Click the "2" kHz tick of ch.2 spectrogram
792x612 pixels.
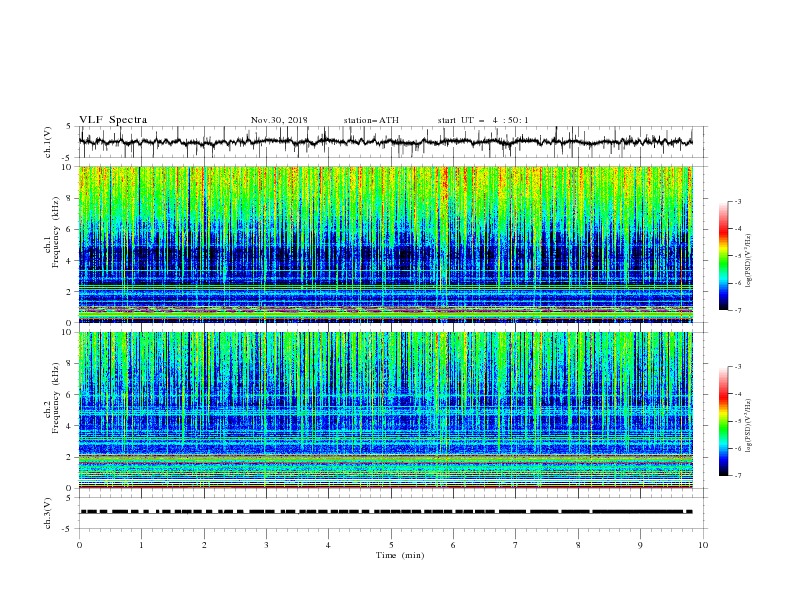[x=70, y=457]
